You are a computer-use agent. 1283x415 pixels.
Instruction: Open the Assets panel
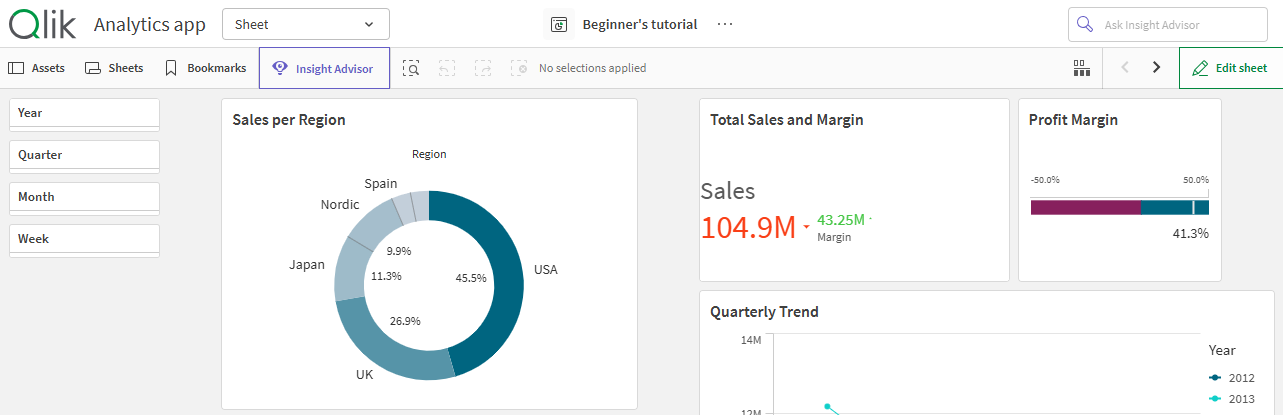click(37, 68)
